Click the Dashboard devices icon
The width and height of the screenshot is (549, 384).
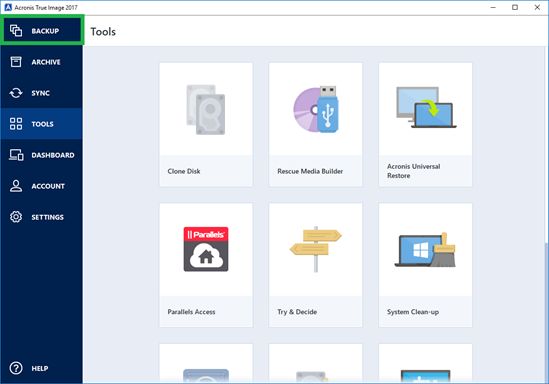click(16, 155)
